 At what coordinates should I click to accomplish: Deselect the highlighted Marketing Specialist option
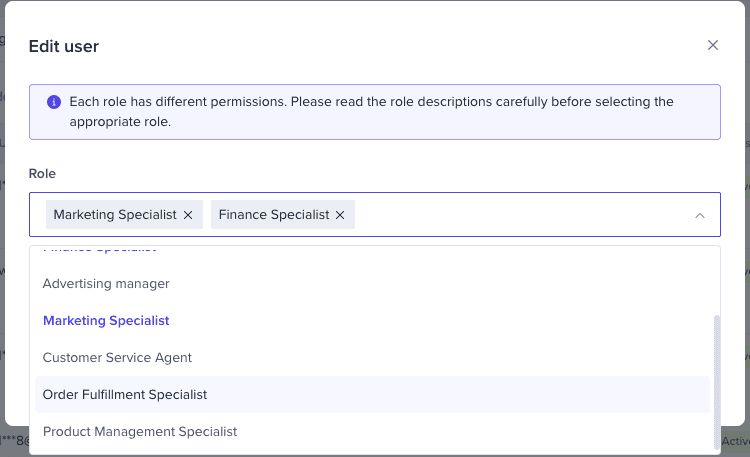[106, 321]
